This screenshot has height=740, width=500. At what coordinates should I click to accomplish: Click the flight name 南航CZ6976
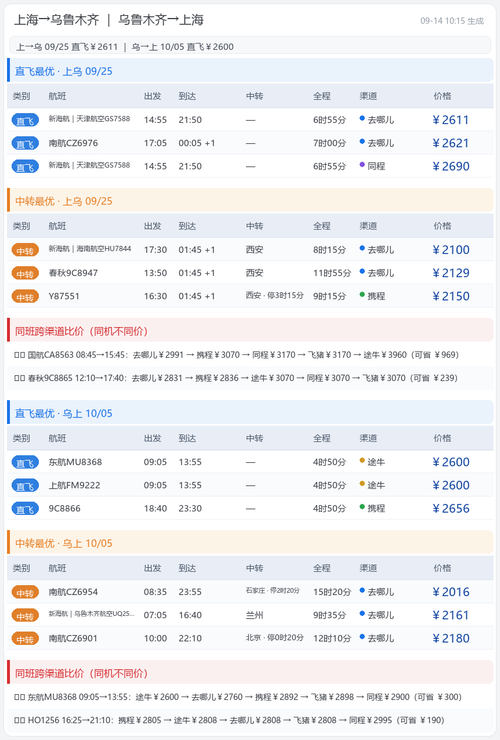pos(73,143)
